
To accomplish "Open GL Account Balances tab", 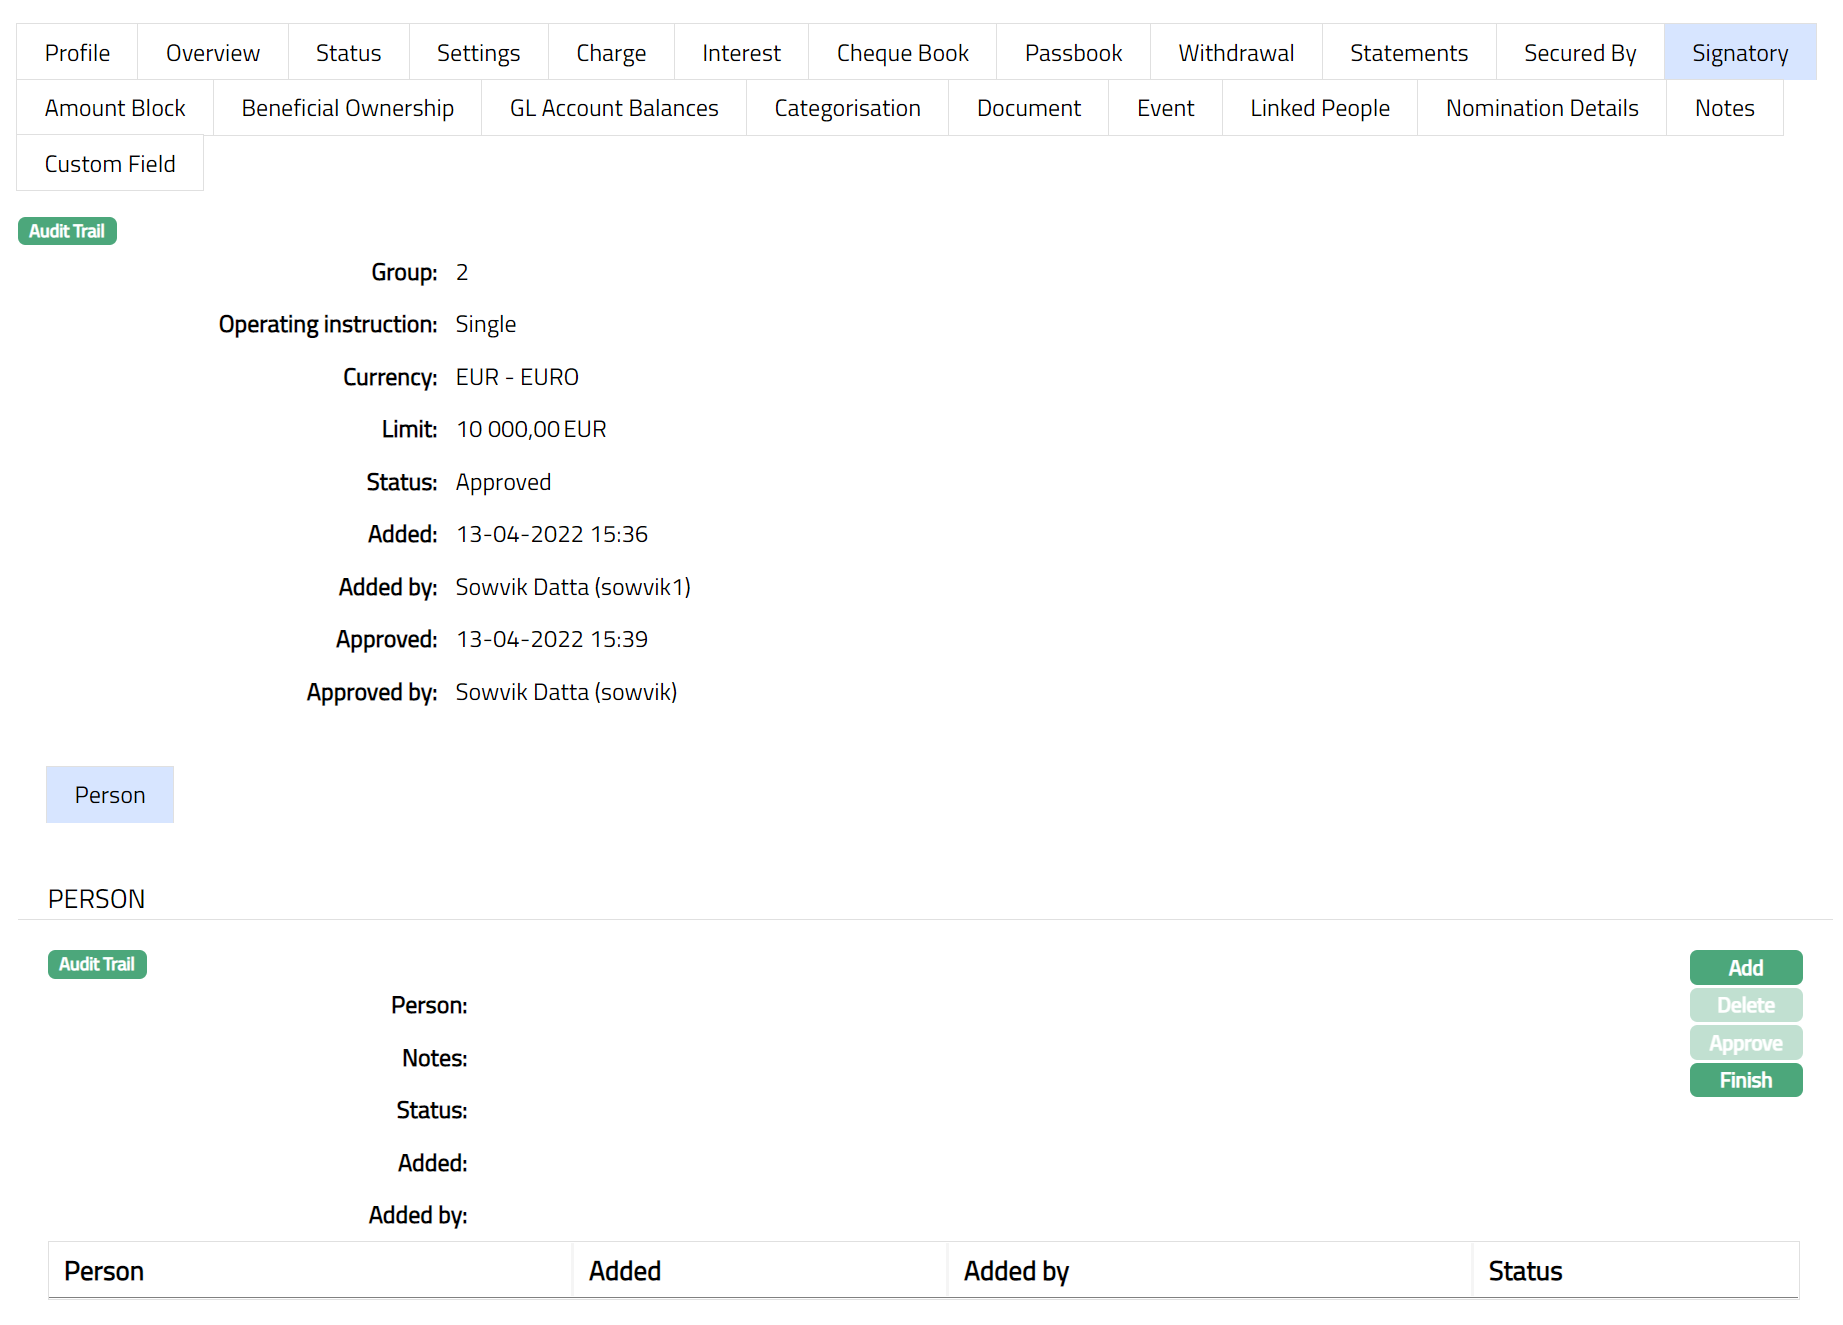I will (x=613, y=108).
